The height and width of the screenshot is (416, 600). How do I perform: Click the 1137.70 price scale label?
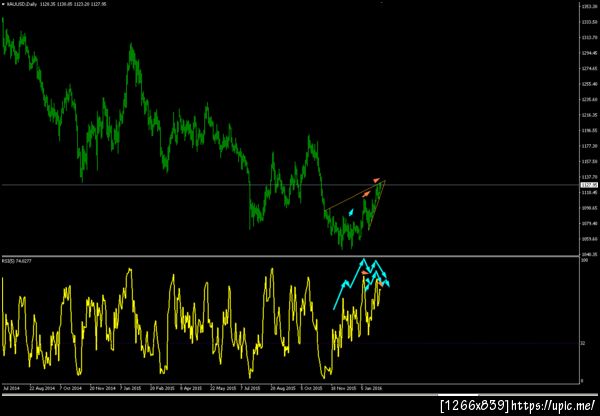(590, 177)
